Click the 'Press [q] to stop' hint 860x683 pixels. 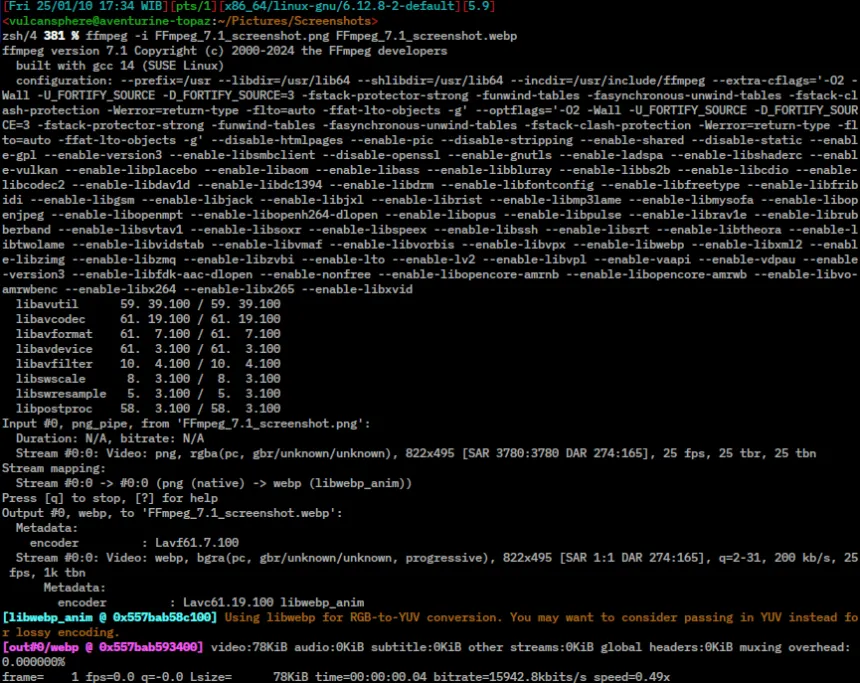[110, 497]
